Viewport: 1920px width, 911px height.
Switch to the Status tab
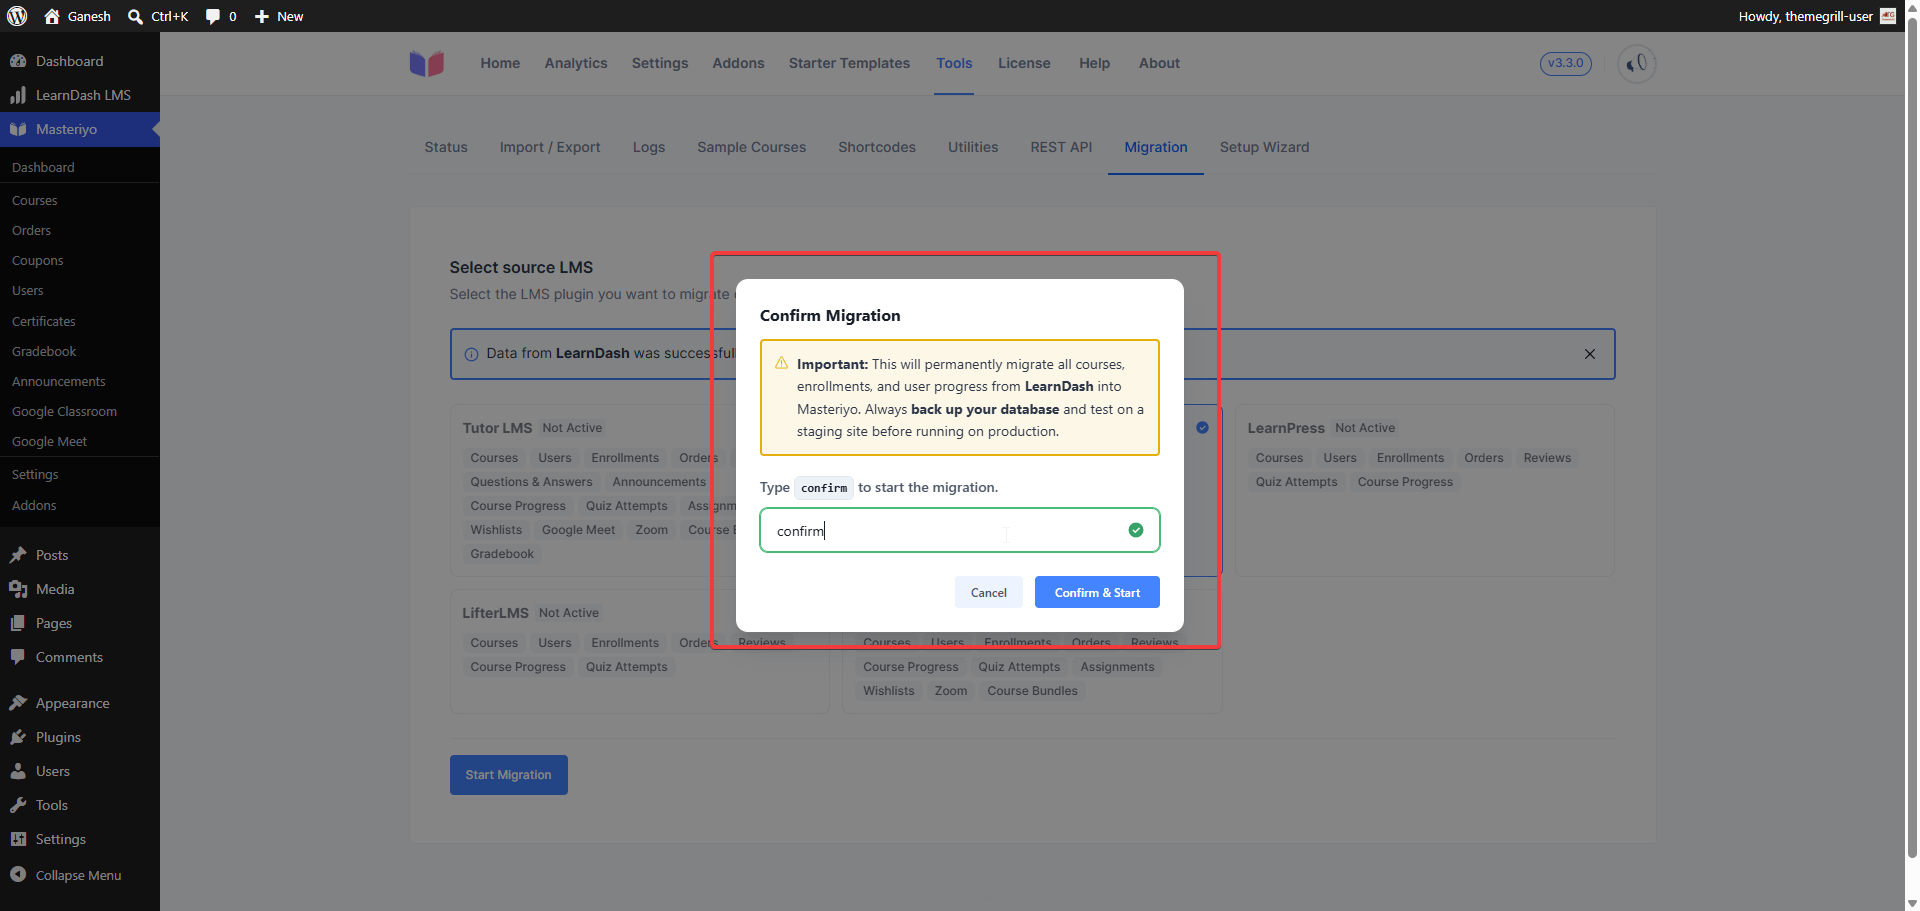pos(446,147)
